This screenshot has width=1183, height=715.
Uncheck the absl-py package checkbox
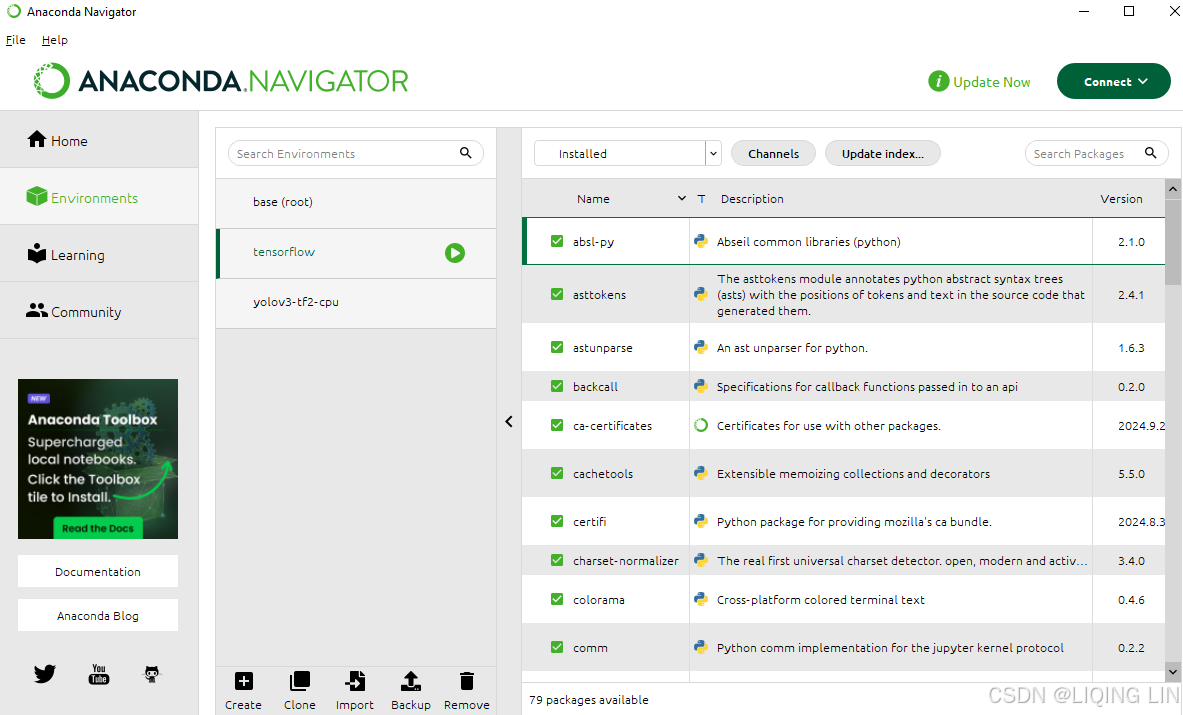557,241
